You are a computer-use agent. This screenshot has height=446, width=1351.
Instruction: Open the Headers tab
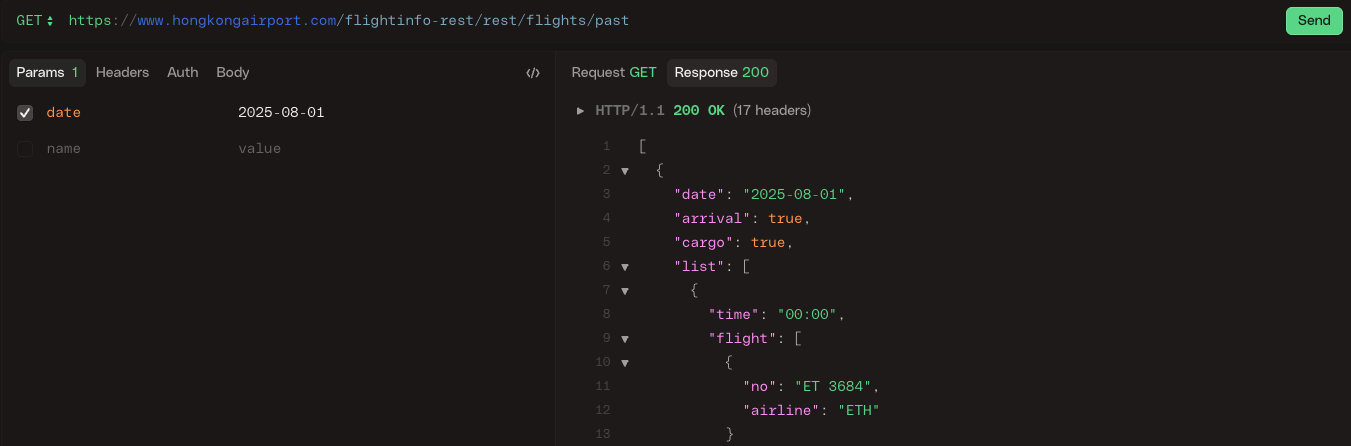tap(122, 72)
